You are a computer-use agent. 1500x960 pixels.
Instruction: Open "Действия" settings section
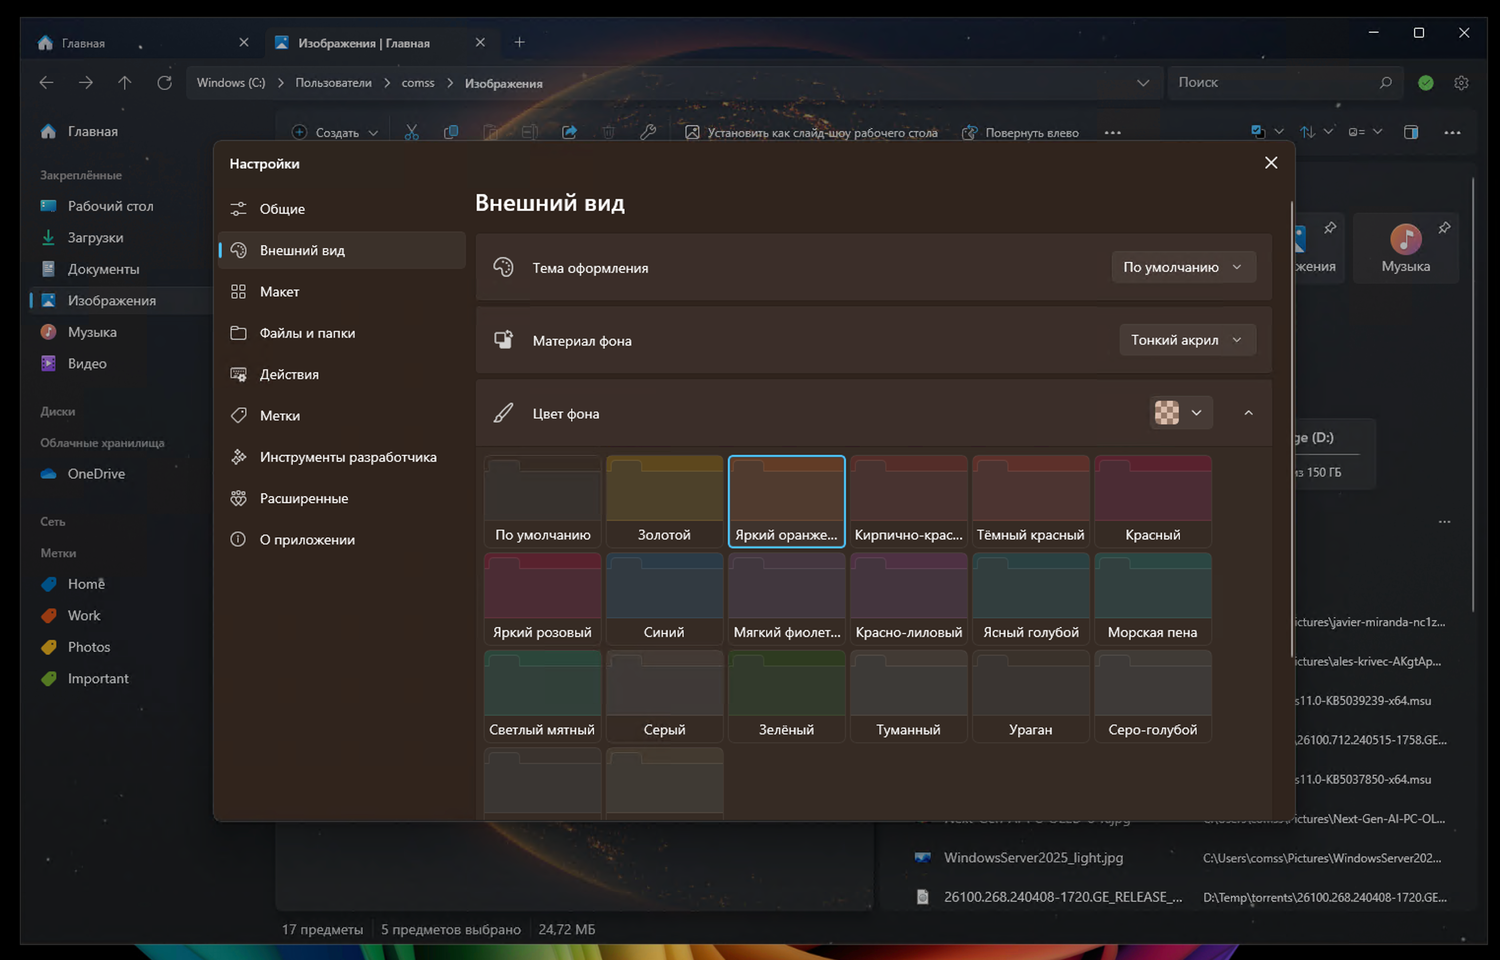click(x=342, y=374)
